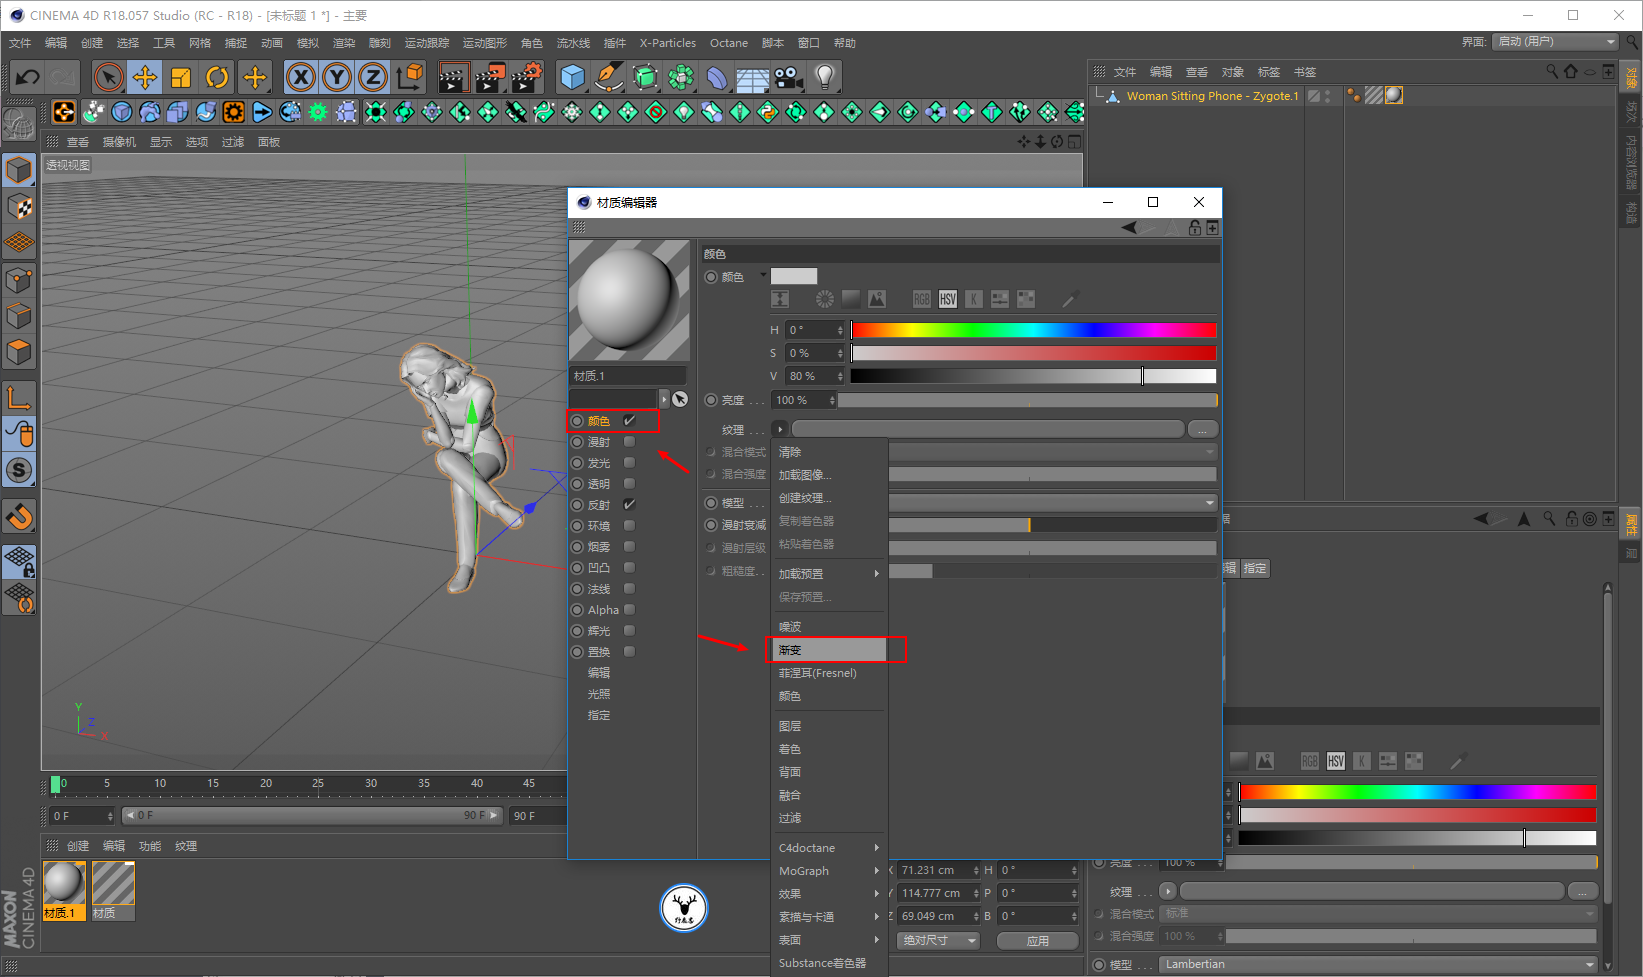Screen dimensions: 1643x977
Task: Click the 应用 button
Action: (1037, 941)
